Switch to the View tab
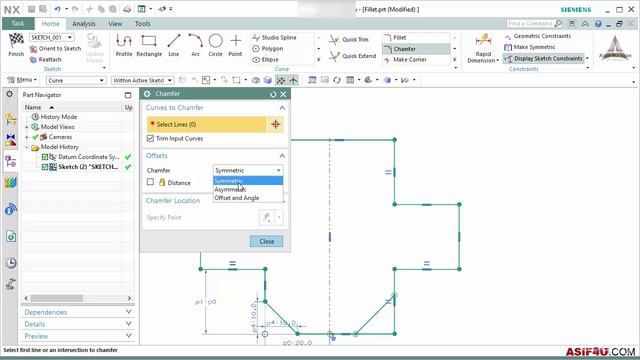This screenshot has width=640, height=360. click(115, 24)
